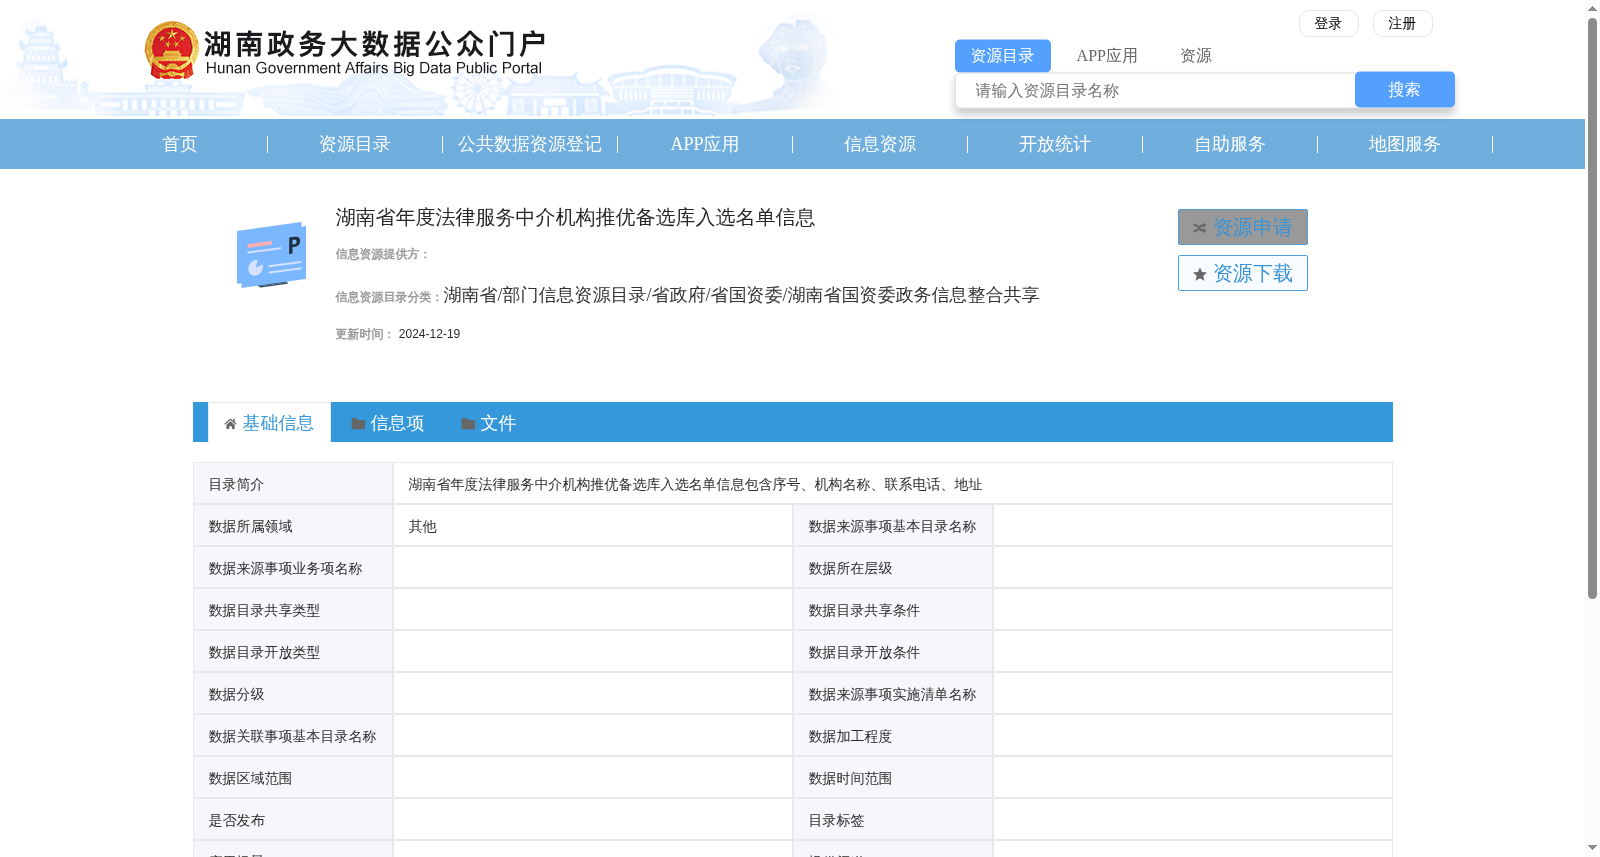Click the 目录标签 label
Screen dimensions: 1600x857
click(836, 820)
